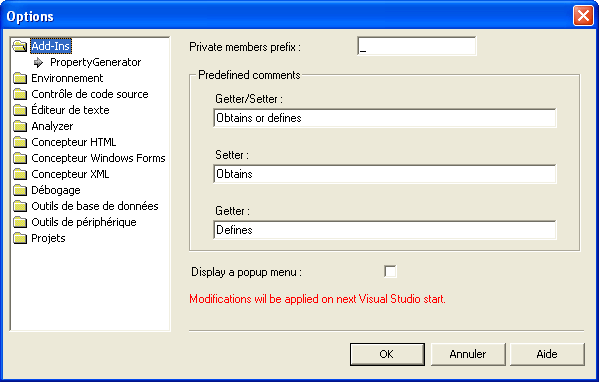
Task: Open help via the Aide button
Action: coord(547,354)
